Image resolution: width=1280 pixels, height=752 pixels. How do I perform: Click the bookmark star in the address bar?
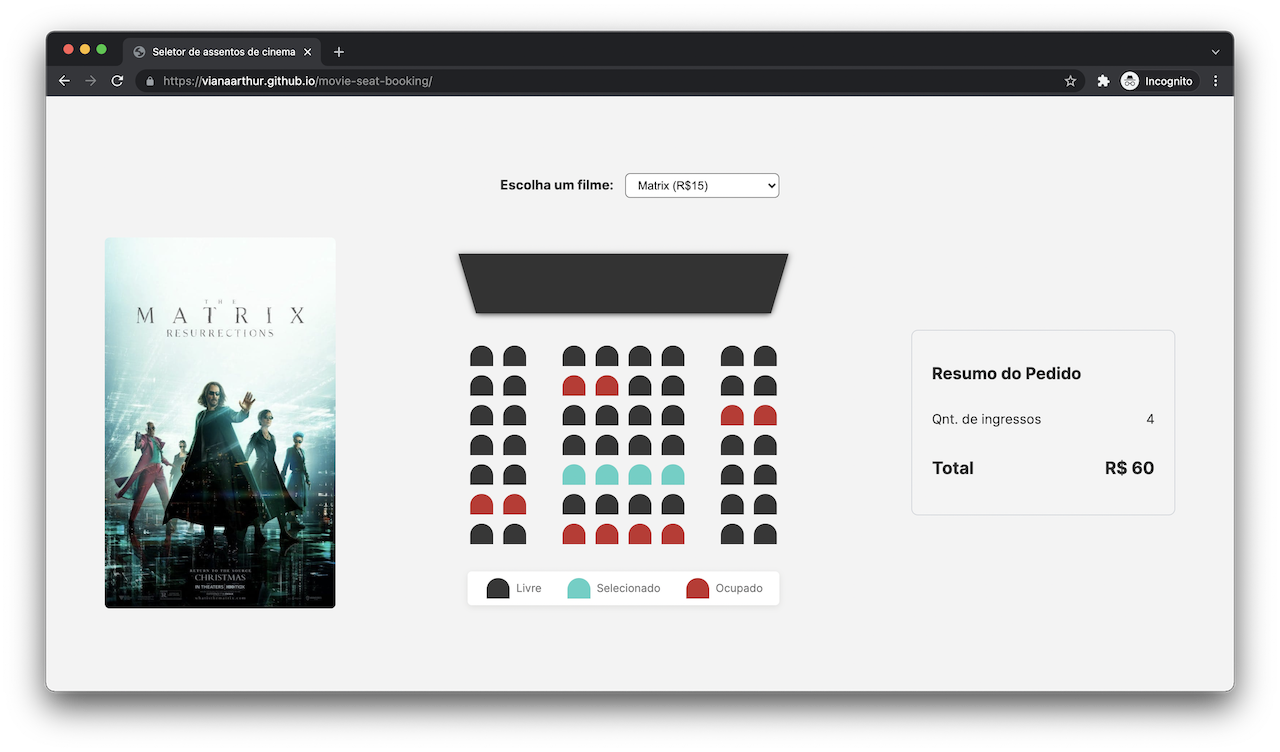coord(1070,81)
